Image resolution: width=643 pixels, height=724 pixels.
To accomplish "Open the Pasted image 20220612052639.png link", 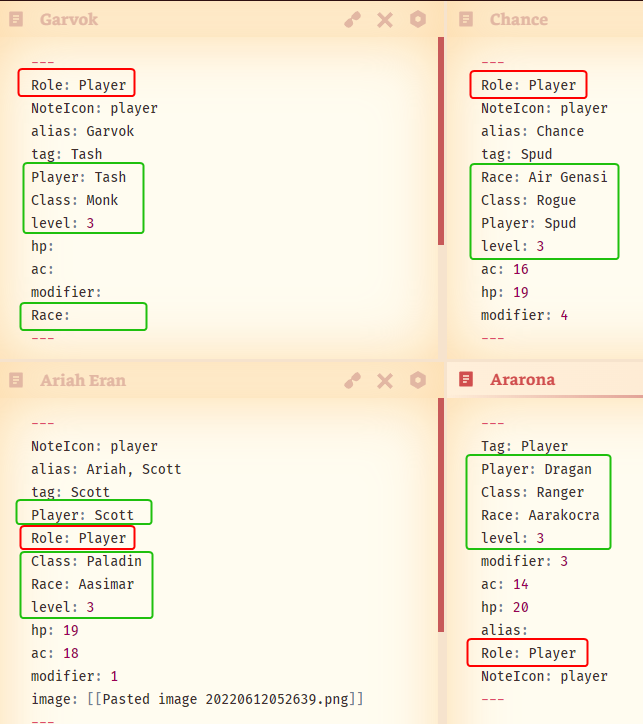I will coord(225,699).
